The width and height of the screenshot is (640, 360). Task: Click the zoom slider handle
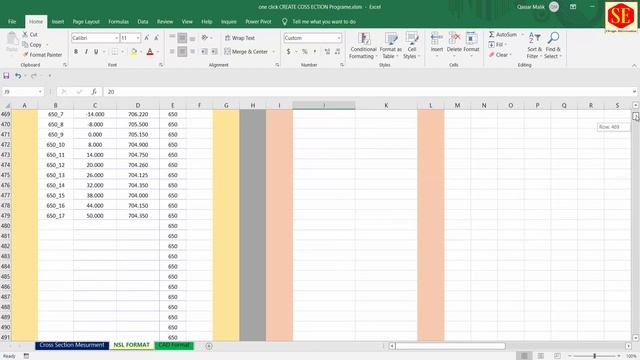(595, 356)
